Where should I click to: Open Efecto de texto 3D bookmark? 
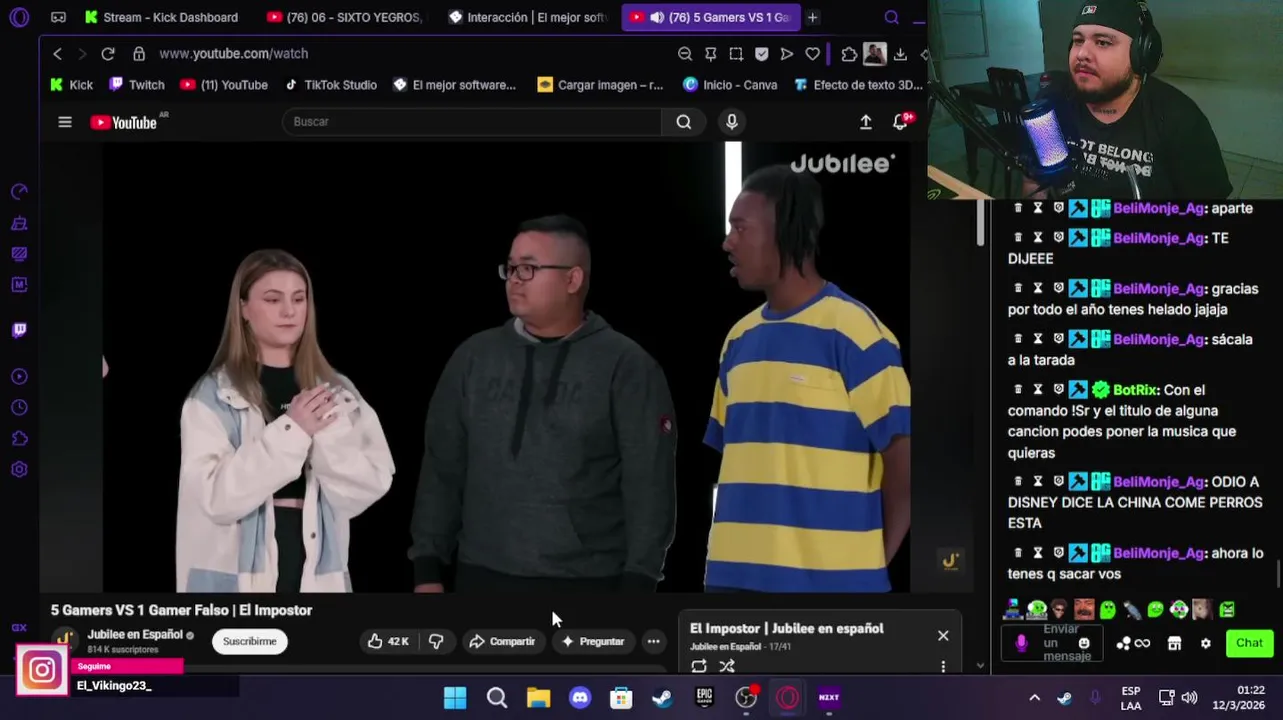pyautogui.click(x=858, y=85)
